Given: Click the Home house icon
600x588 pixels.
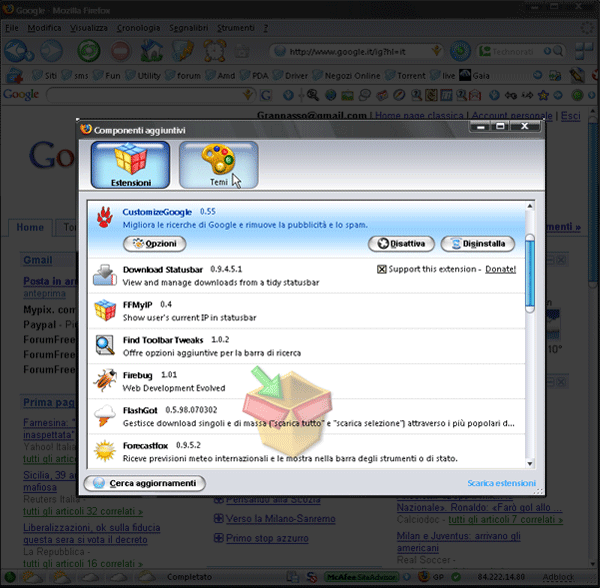Looking at the screenshot, I should pyautogui.click(x=152, y=50).
